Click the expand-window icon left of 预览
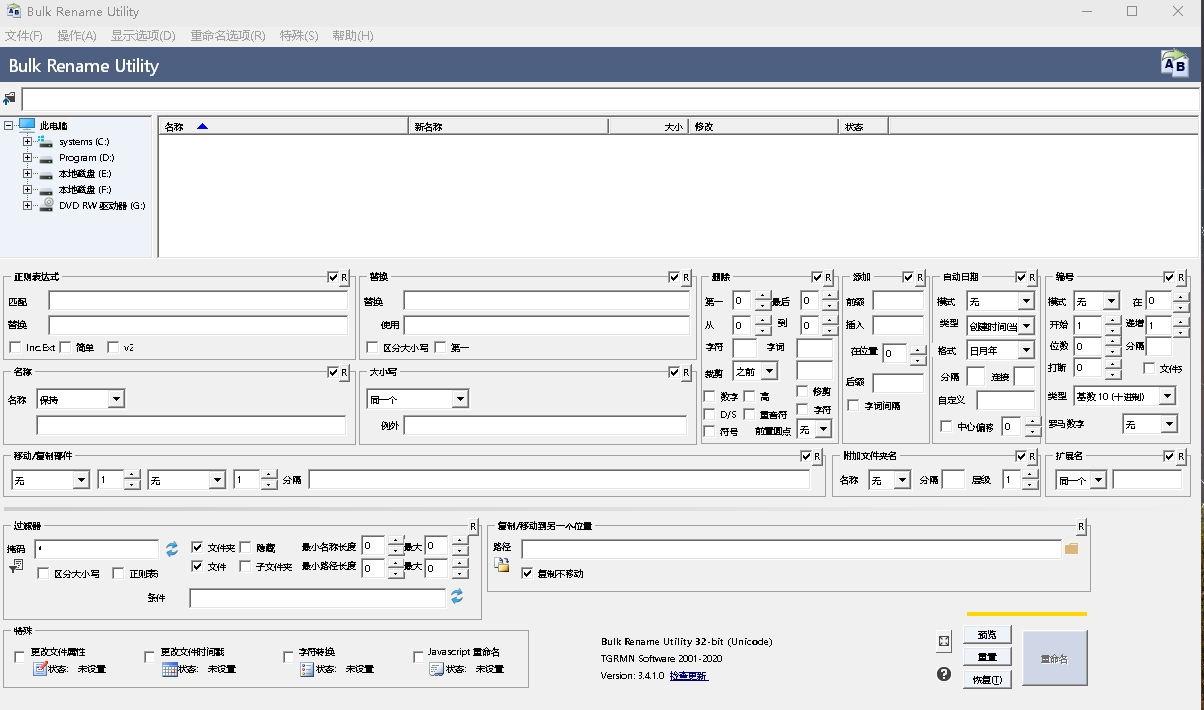1204x710 pixels. [944, 641]
